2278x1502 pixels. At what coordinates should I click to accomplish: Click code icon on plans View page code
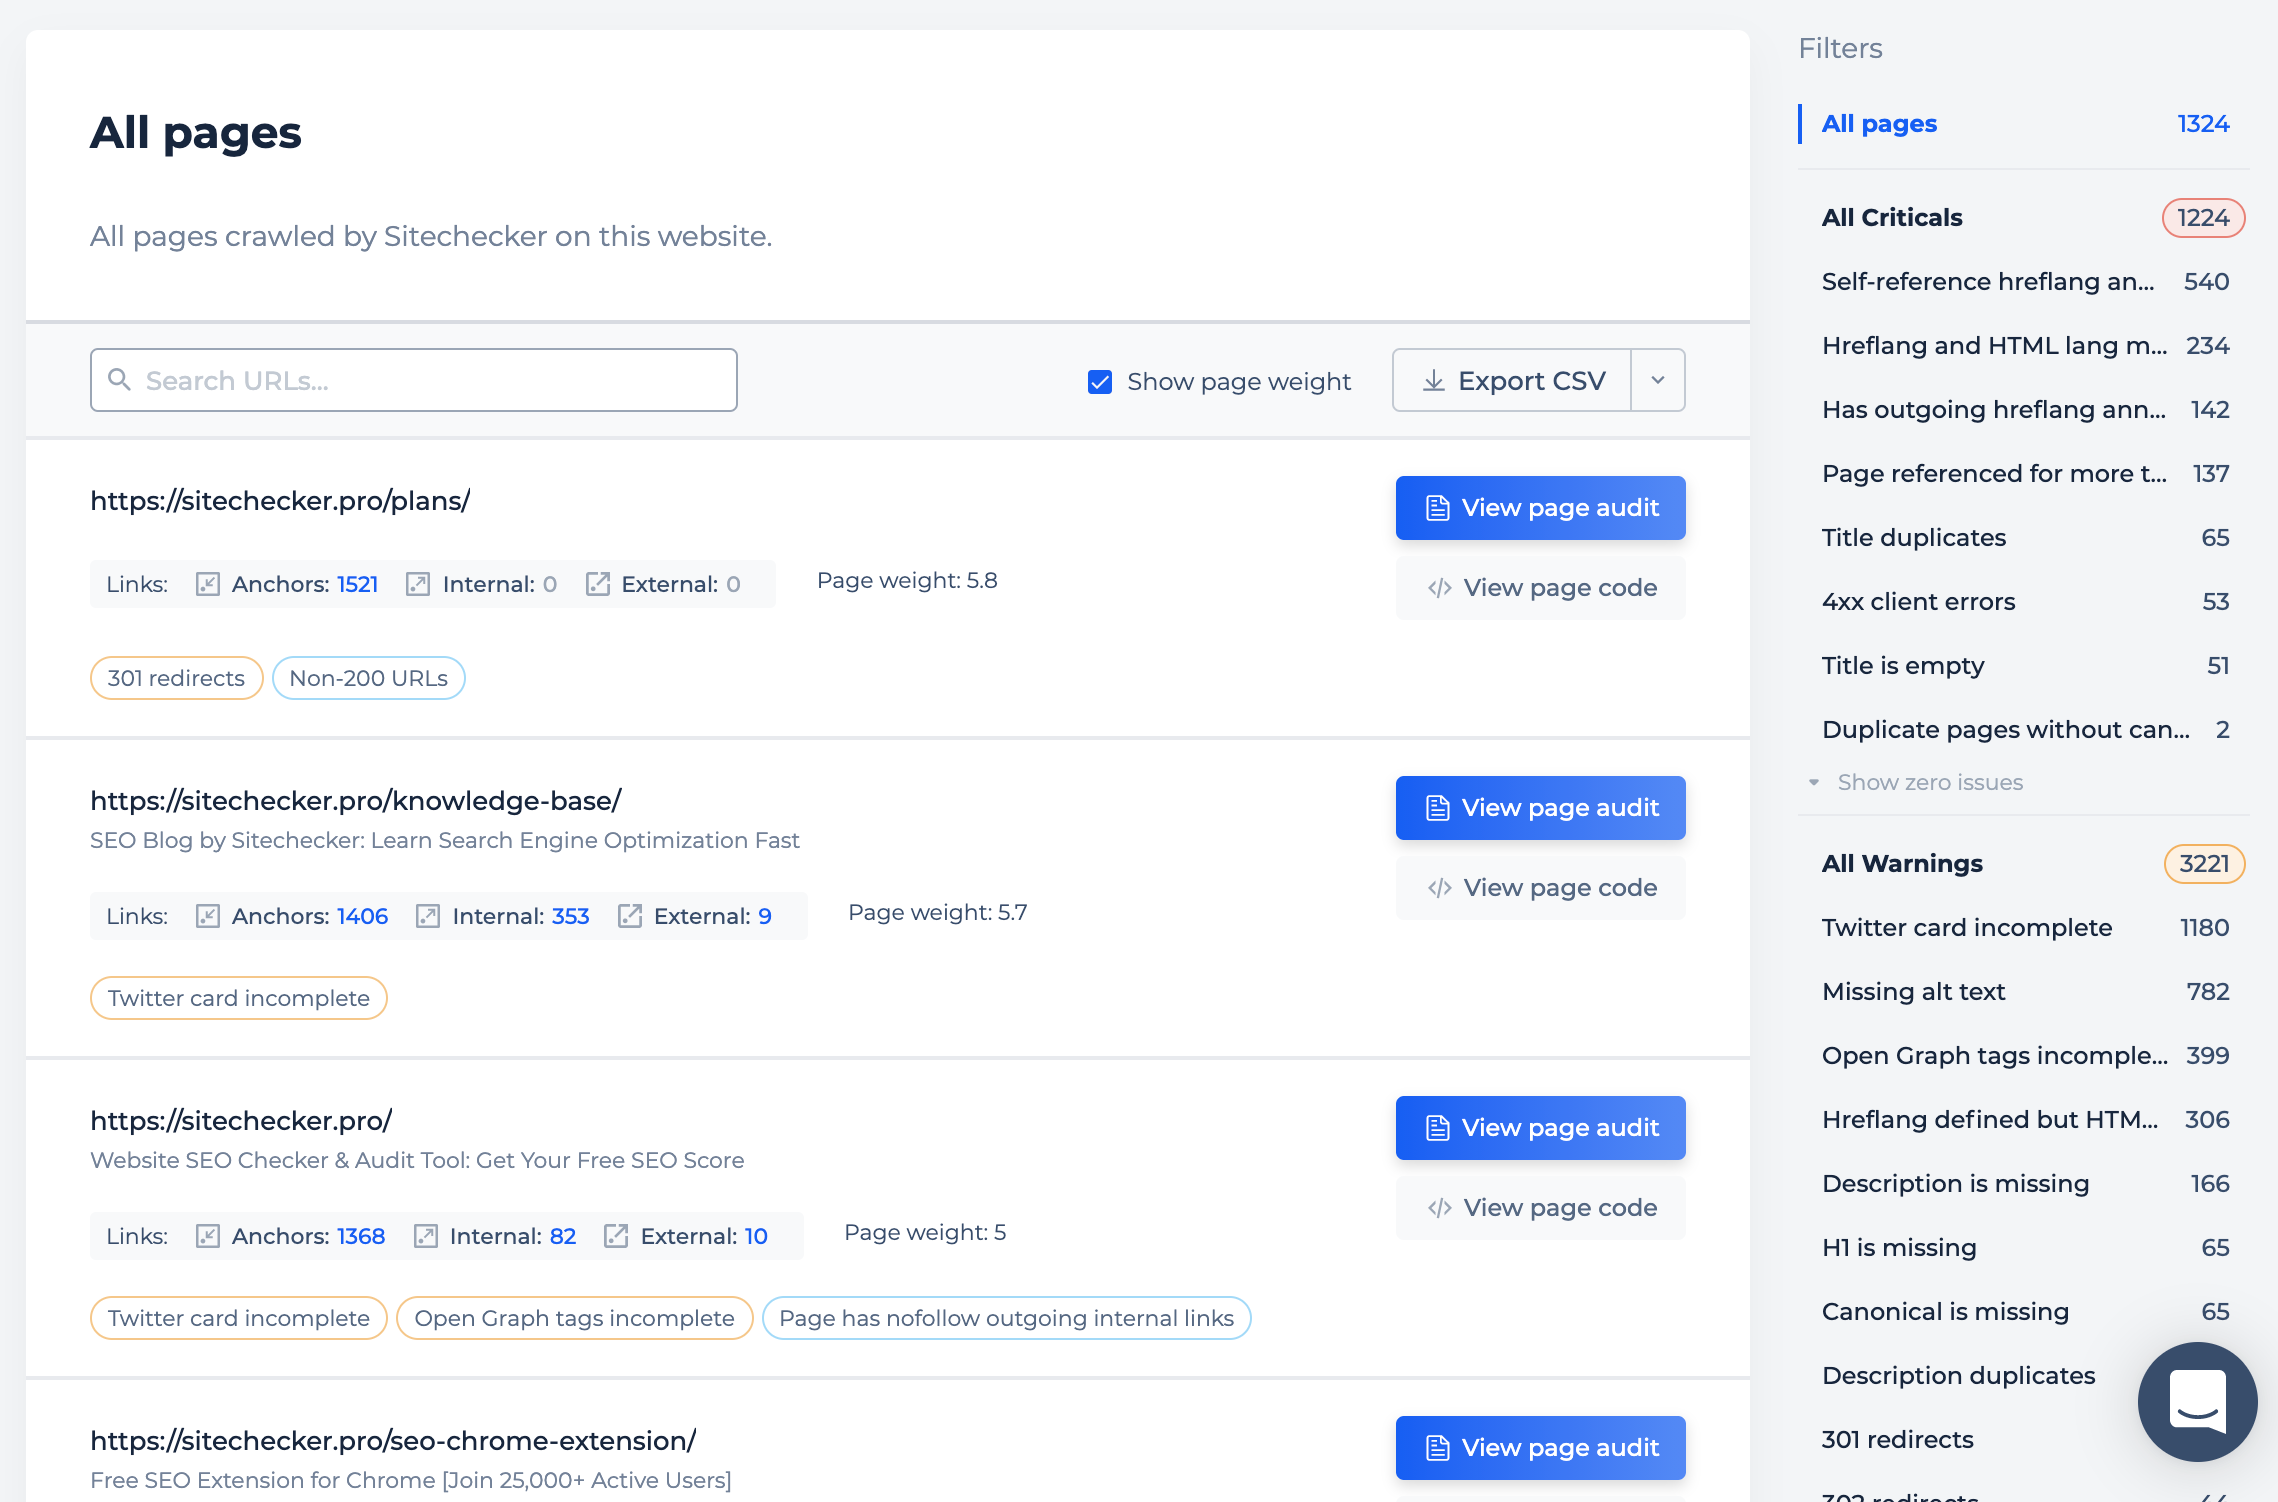pyautogui.click(x=1439, y=588)
